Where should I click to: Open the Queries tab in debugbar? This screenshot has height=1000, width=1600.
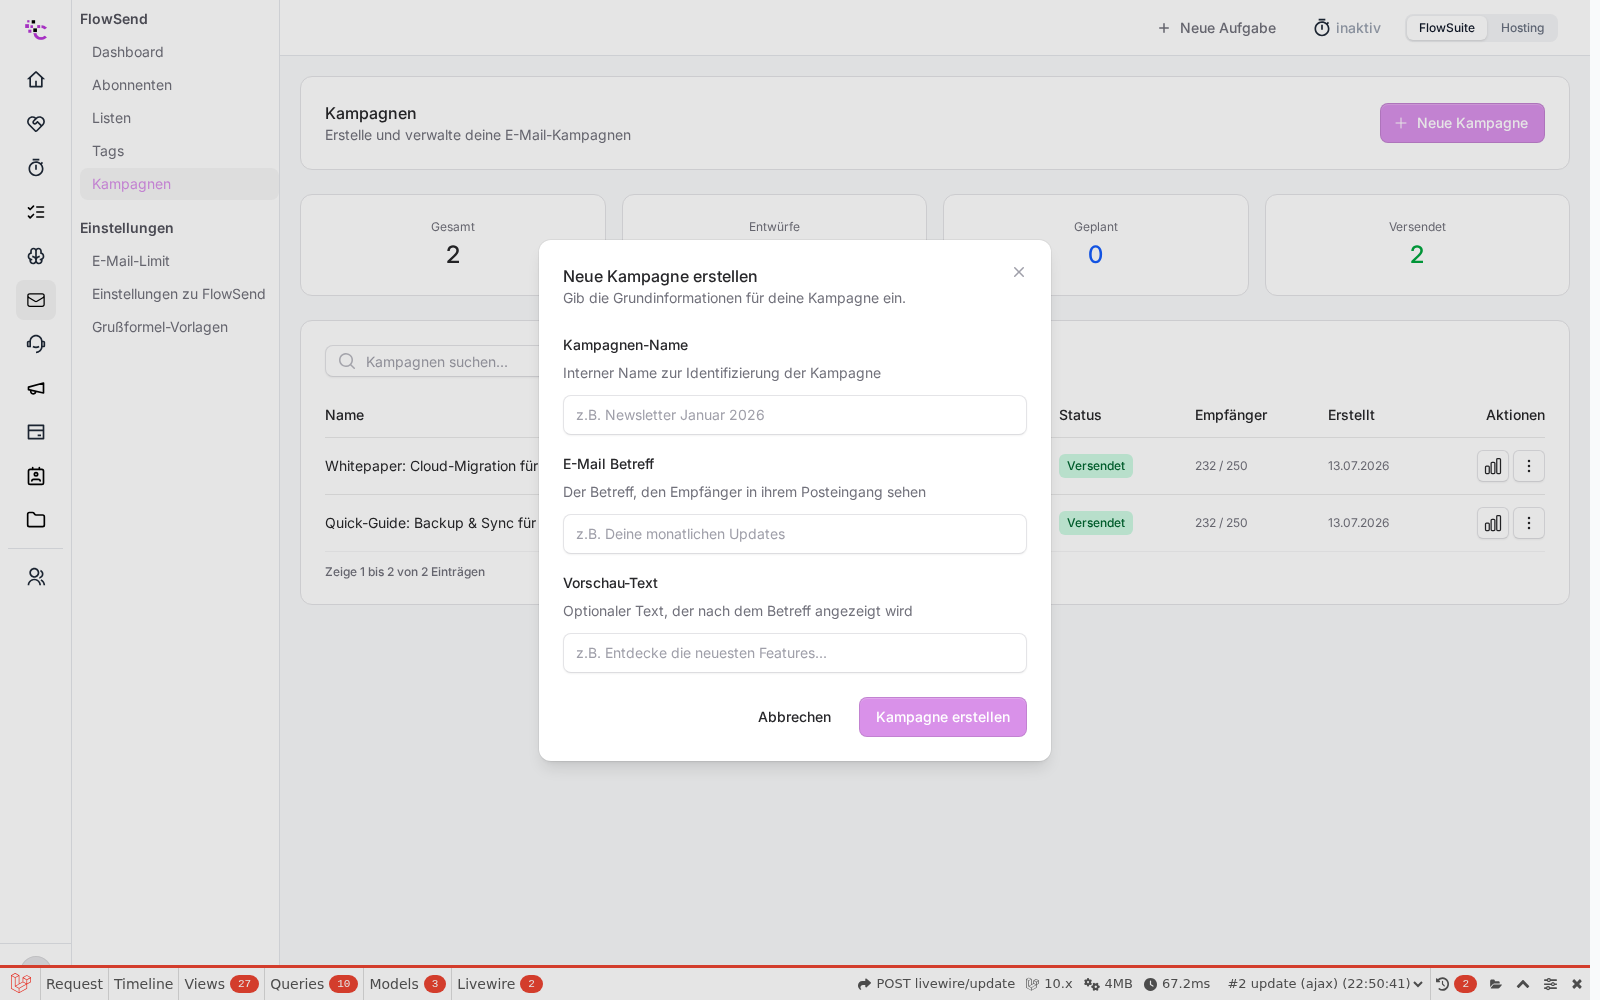click(x=313, y=984)
